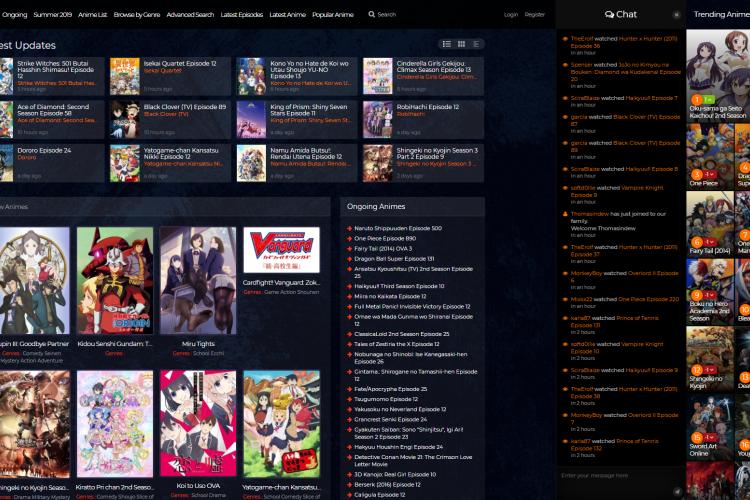Screen dimensions: 750x500
Task: Click the One Piece trending card
Action: (x=710, y=156)
